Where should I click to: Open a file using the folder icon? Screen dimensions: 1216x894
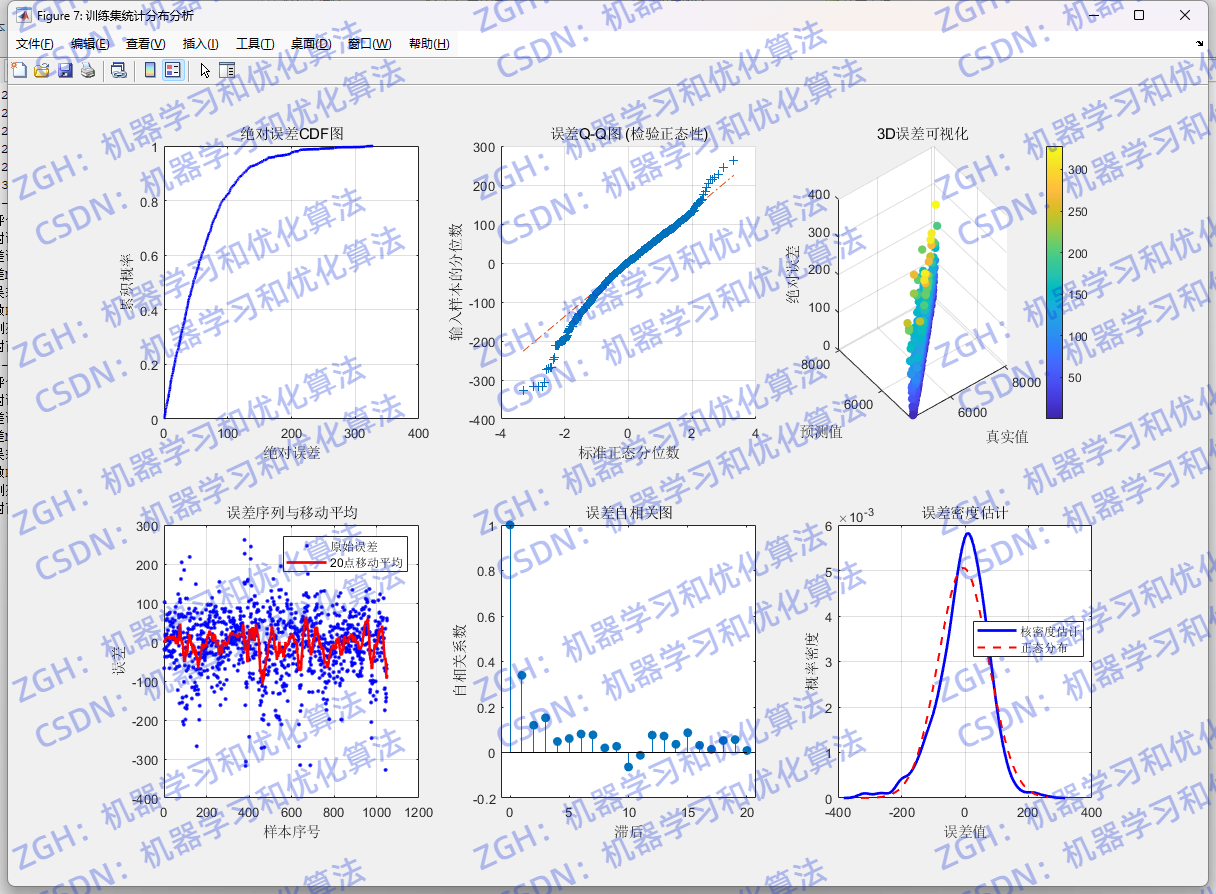pos(42,70)
